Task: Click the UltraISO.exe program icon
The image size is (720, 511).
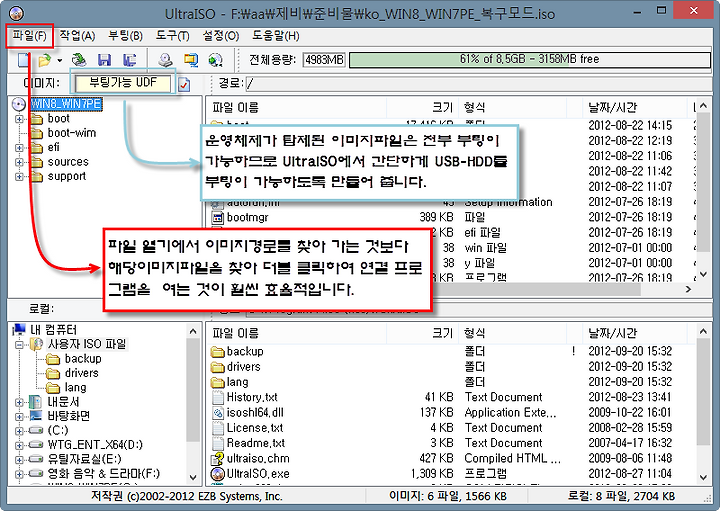Action: click(x=218, y=474)
